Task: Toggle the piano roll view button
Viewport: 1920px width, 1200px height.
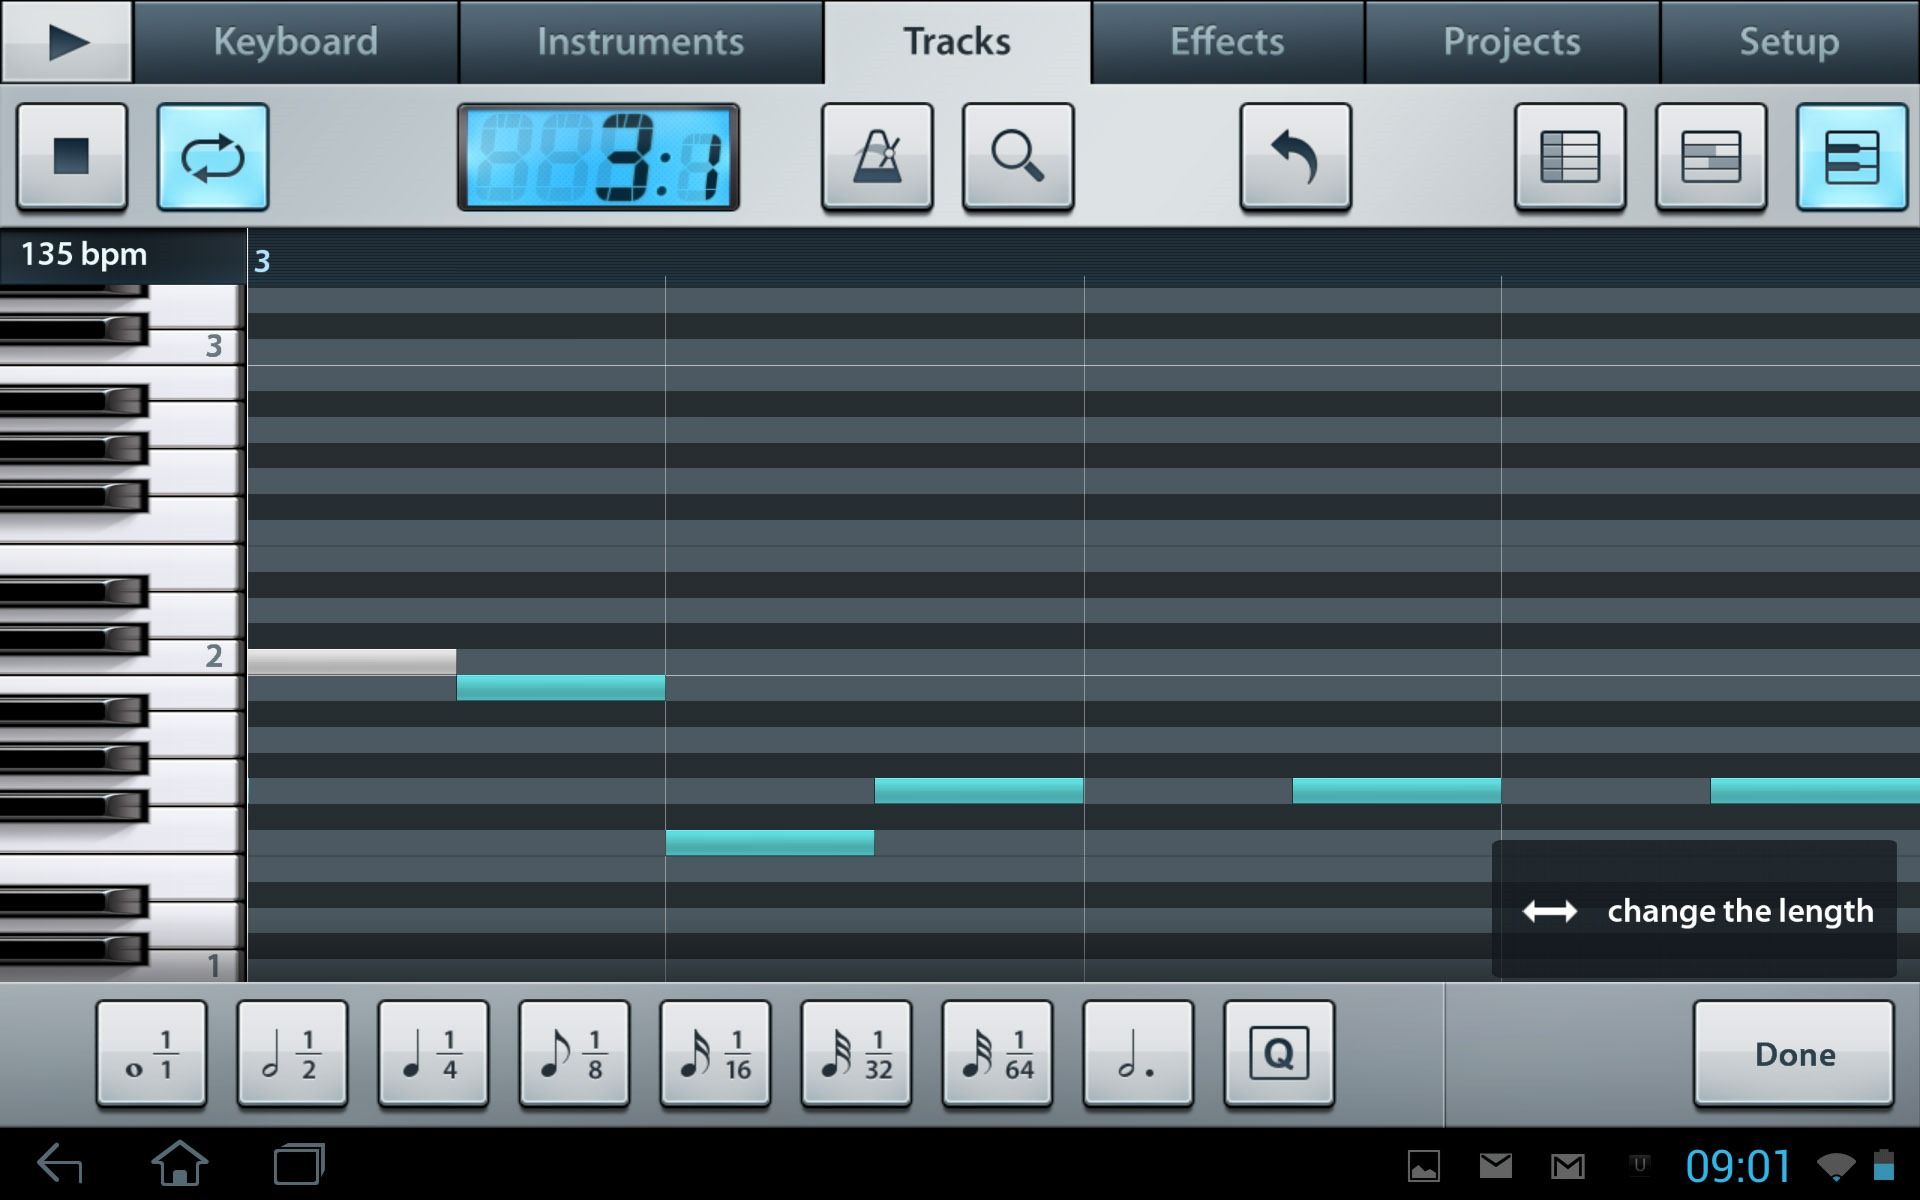Action: [x=1851, y=157]
